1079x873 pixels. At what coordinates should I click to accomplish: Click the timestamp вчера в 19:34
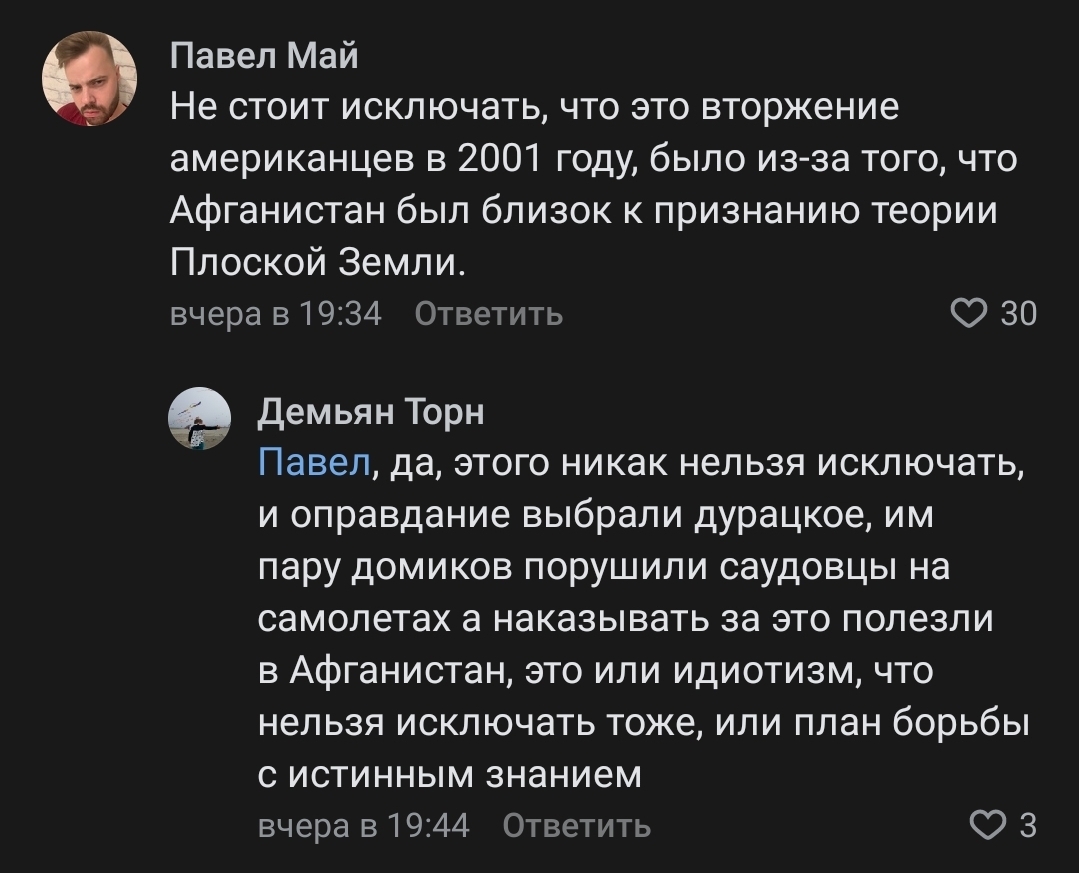277,314
